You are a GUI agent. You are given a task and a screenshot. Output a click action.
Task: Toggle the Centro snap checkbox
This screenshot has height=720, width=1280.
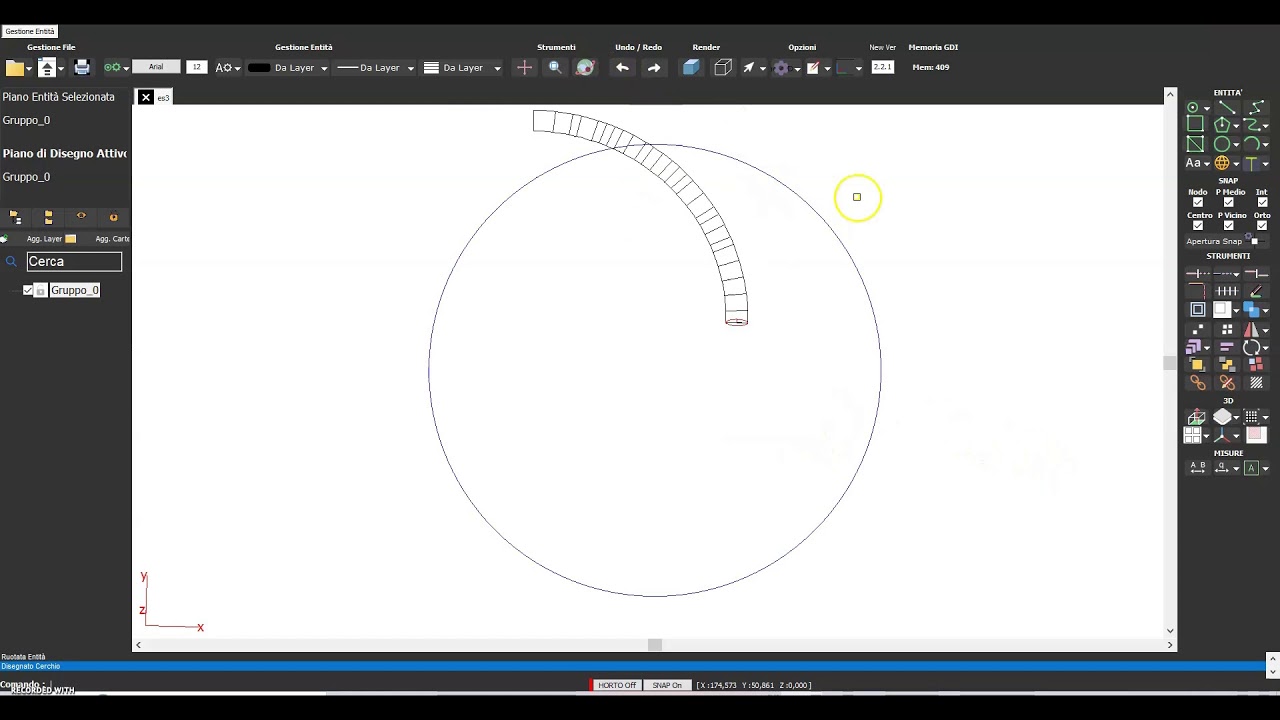[1197, 225]
